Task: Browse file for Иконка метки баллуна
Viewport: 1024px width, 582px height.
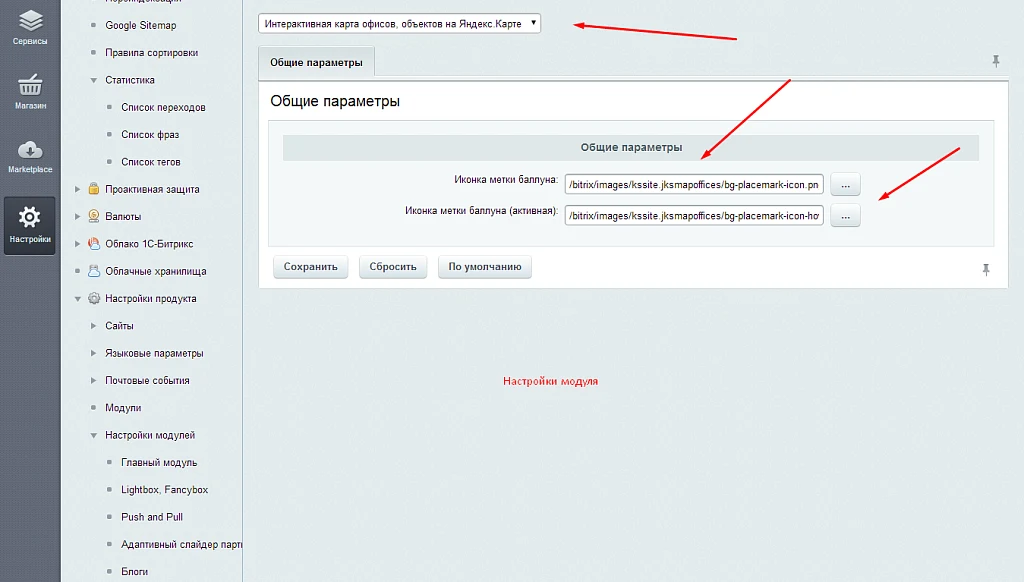Action: [845, 185]
